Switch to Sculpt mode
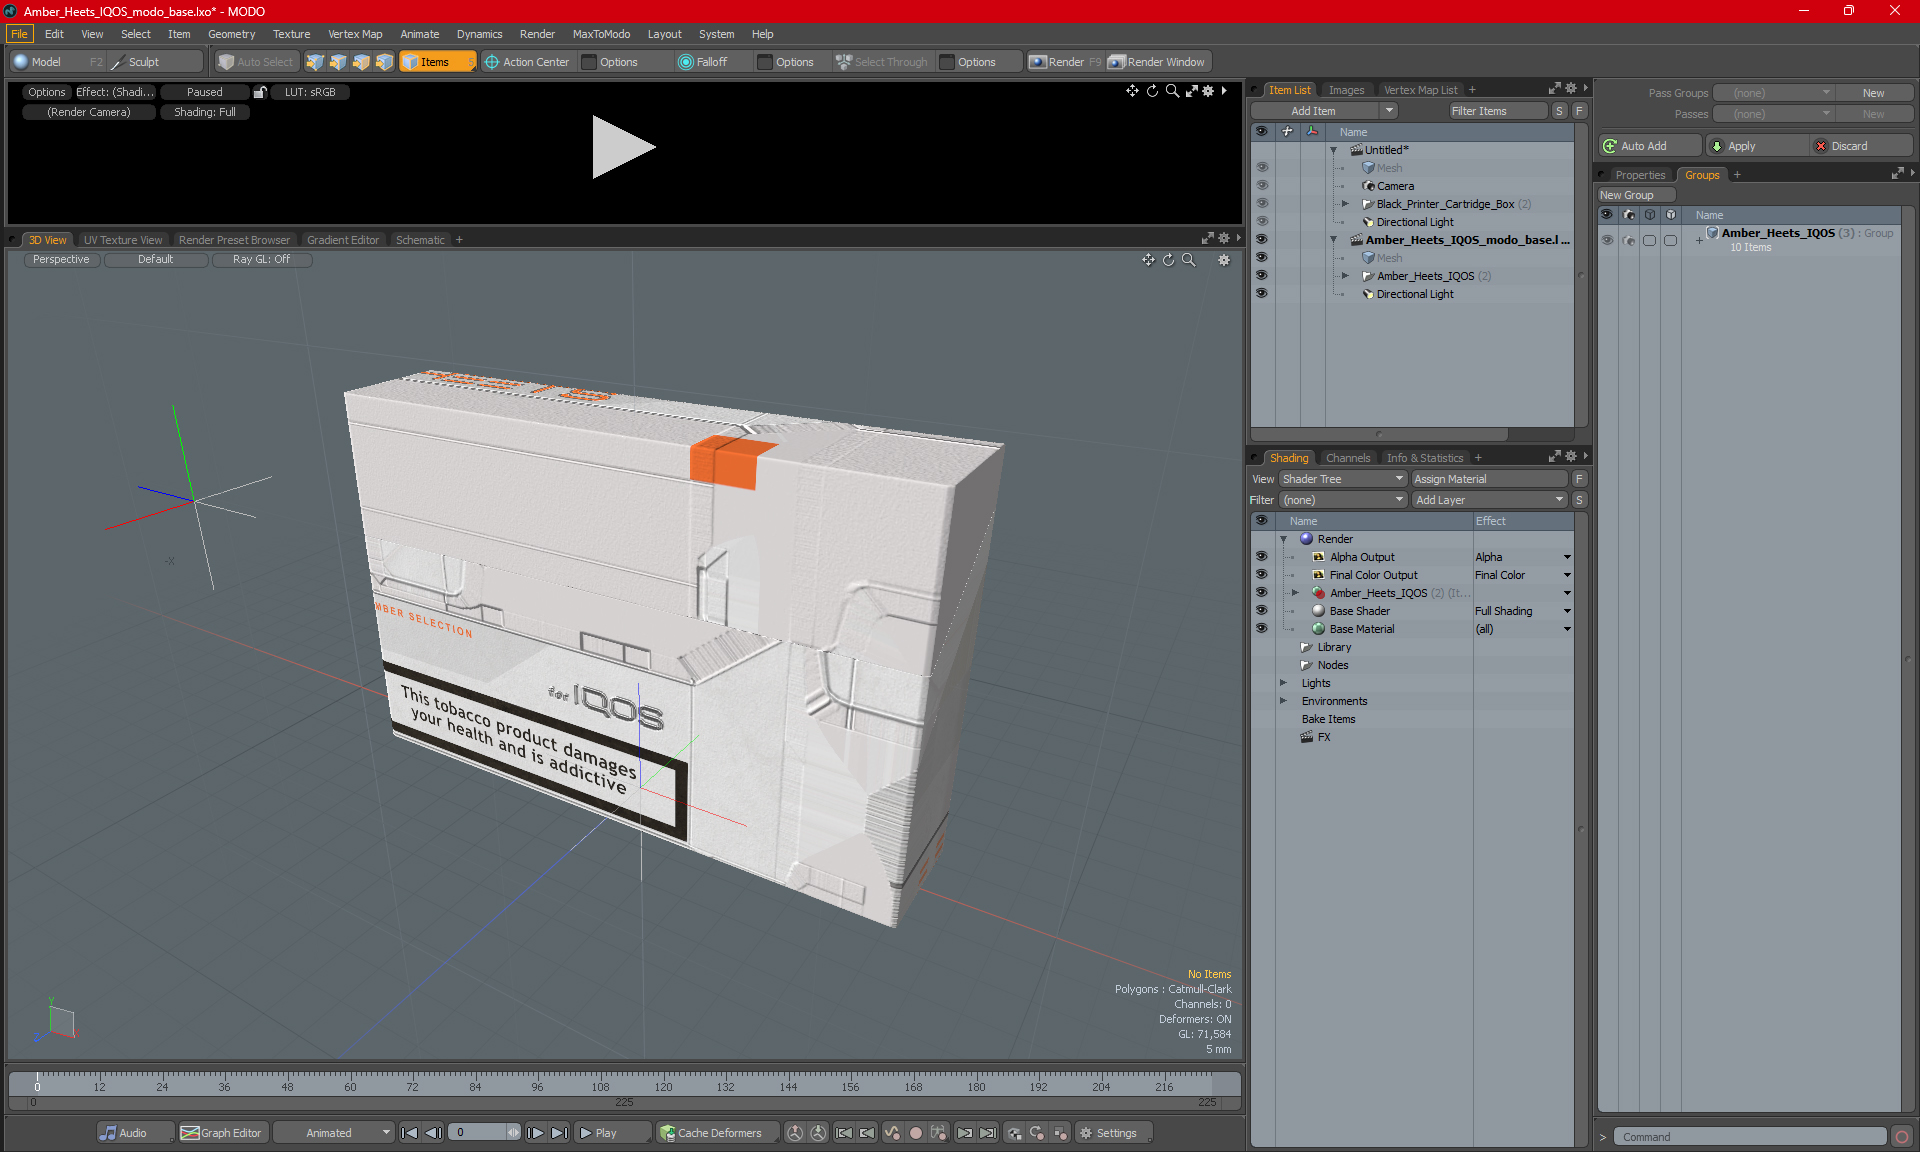This screenshot has width=1920, height=1152. 155,62
